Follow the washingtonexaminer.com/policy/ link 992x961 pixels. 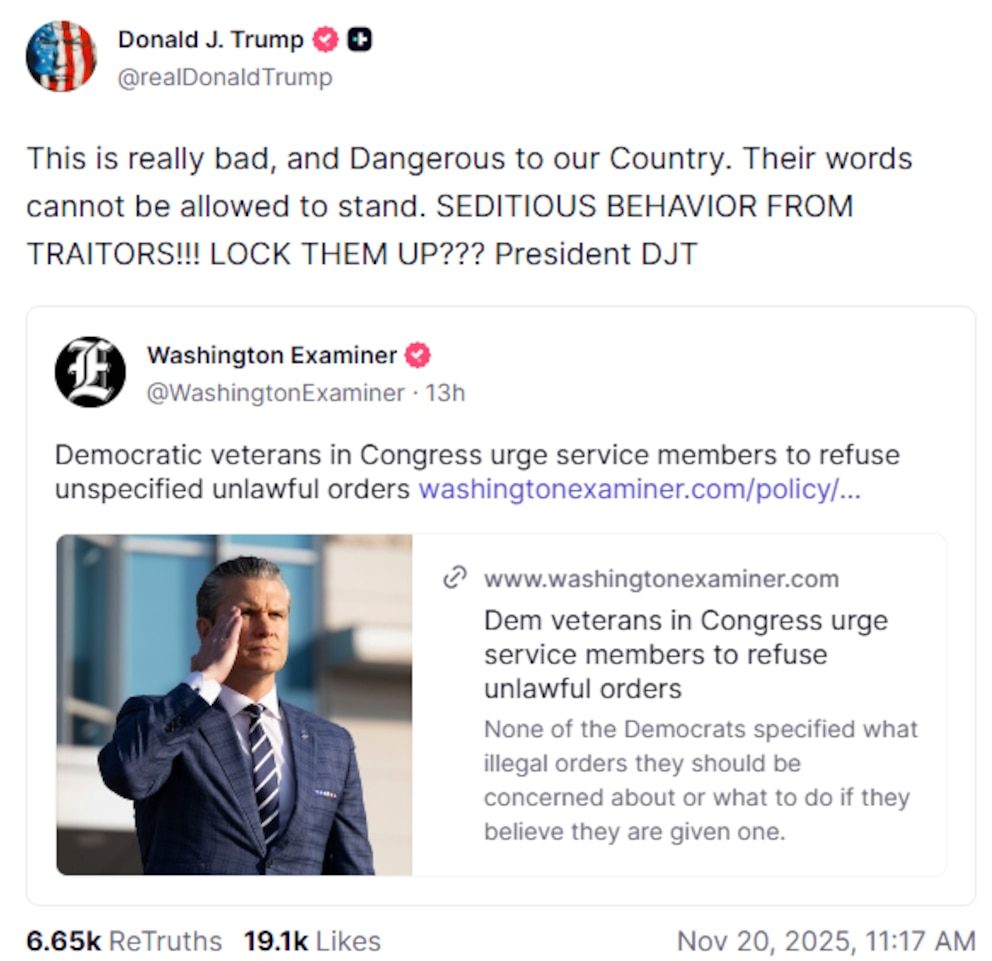point(638,489)
